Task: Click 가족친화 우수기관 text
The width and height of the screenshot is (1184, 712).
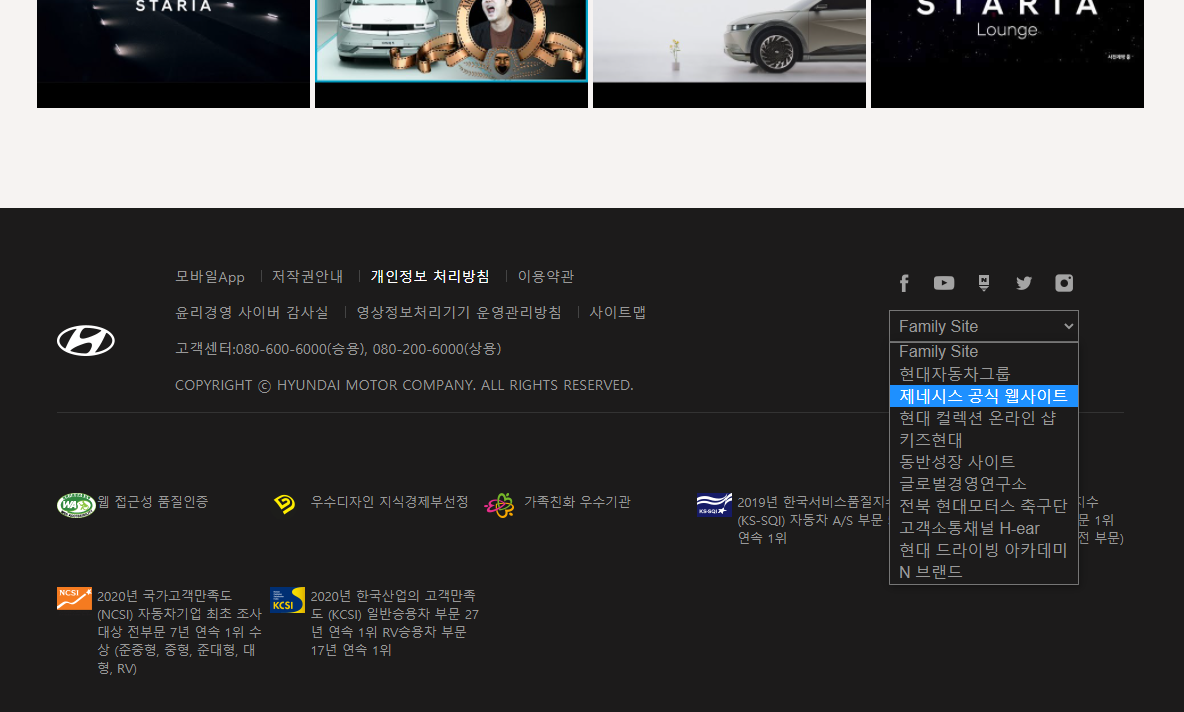Action: point(578,502)
